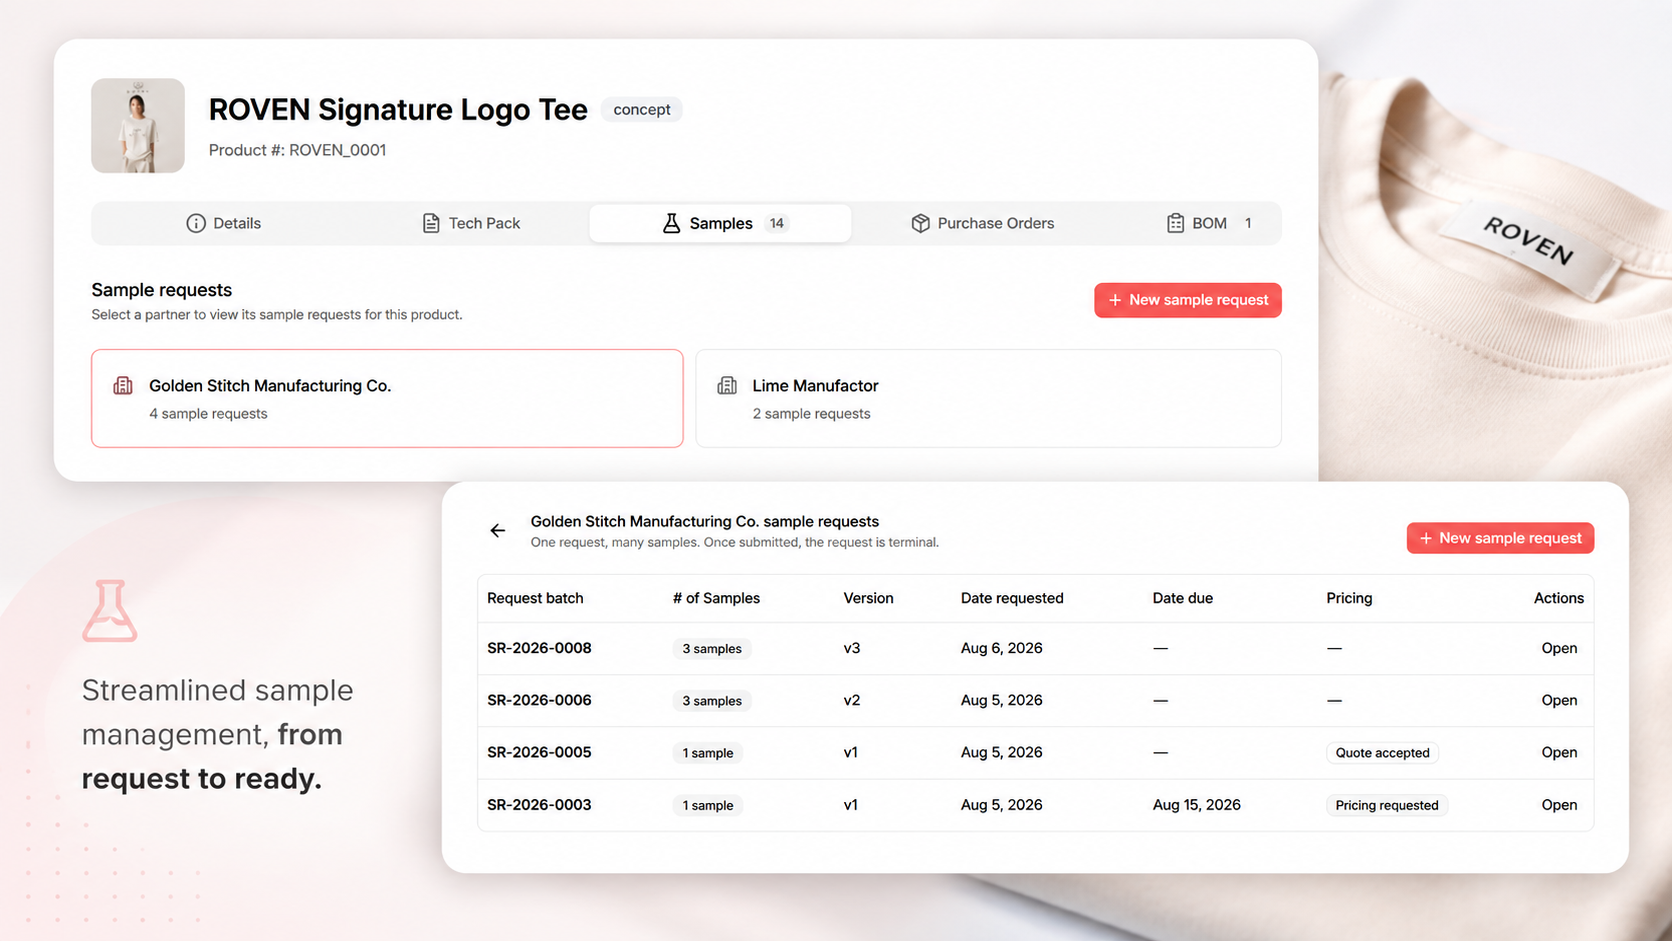Go to the BOM tab
This screenshot has width=1672, height=941.
point(1208,223)
